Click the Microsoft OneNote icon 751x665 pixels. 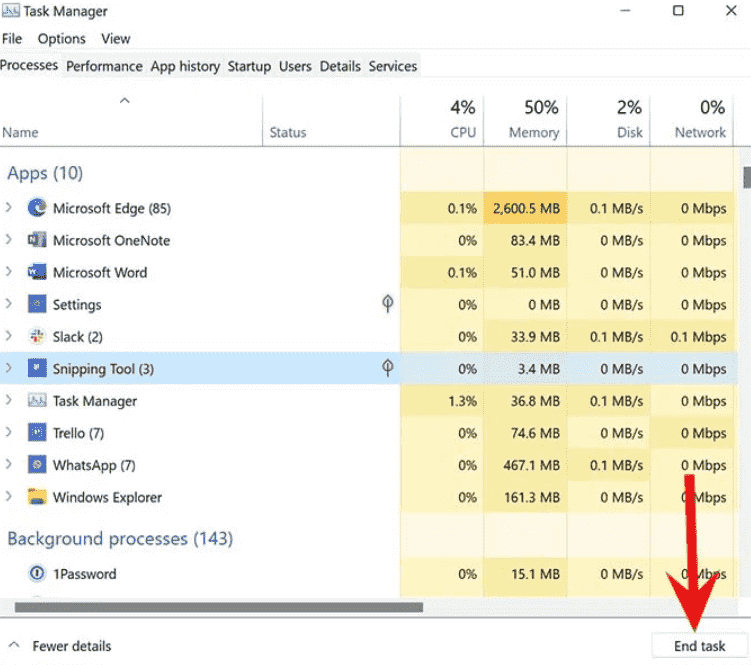[37, 240]
